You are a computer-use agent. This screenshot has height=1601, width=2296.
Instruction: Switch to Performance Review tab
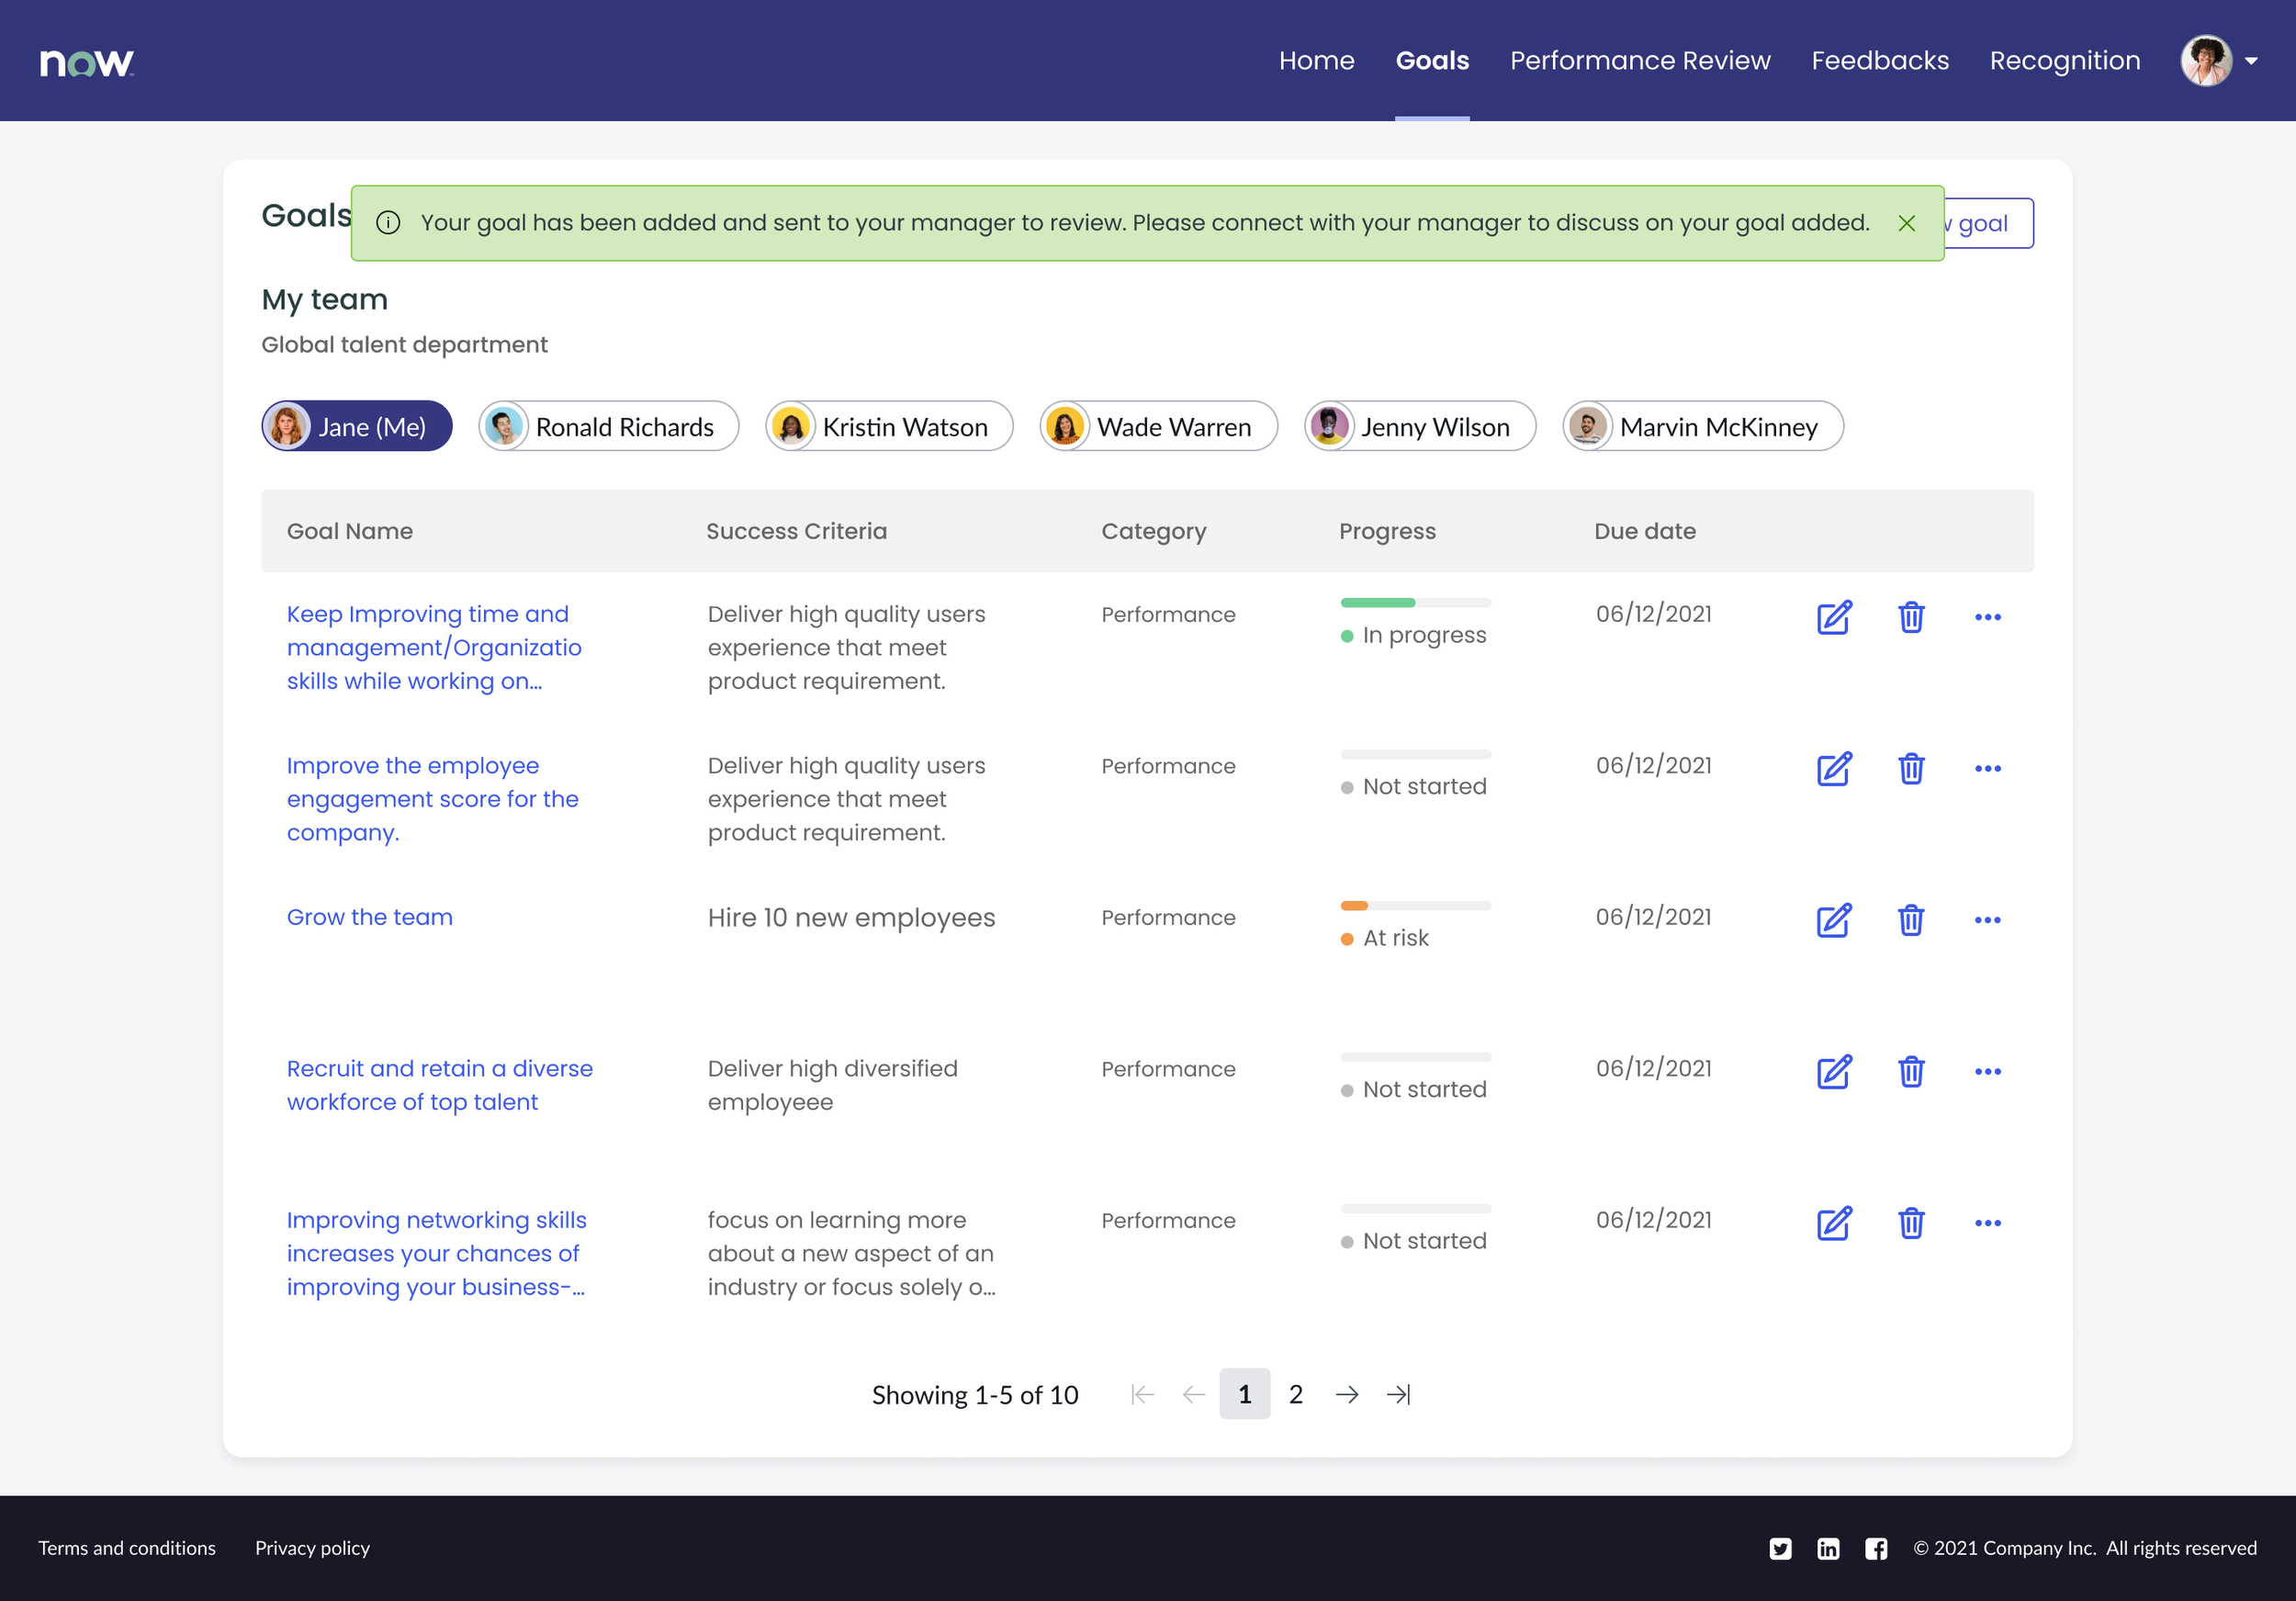coord(1639,61)
